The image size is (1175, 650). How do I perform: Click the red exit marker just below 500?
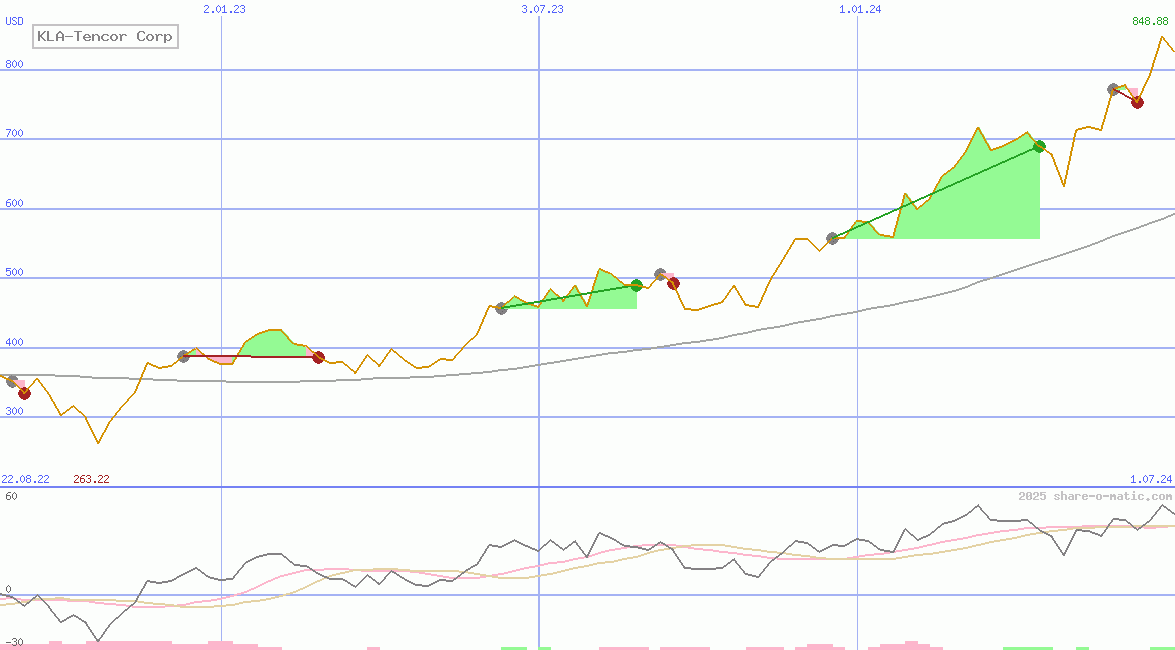(x=673, y=283)
